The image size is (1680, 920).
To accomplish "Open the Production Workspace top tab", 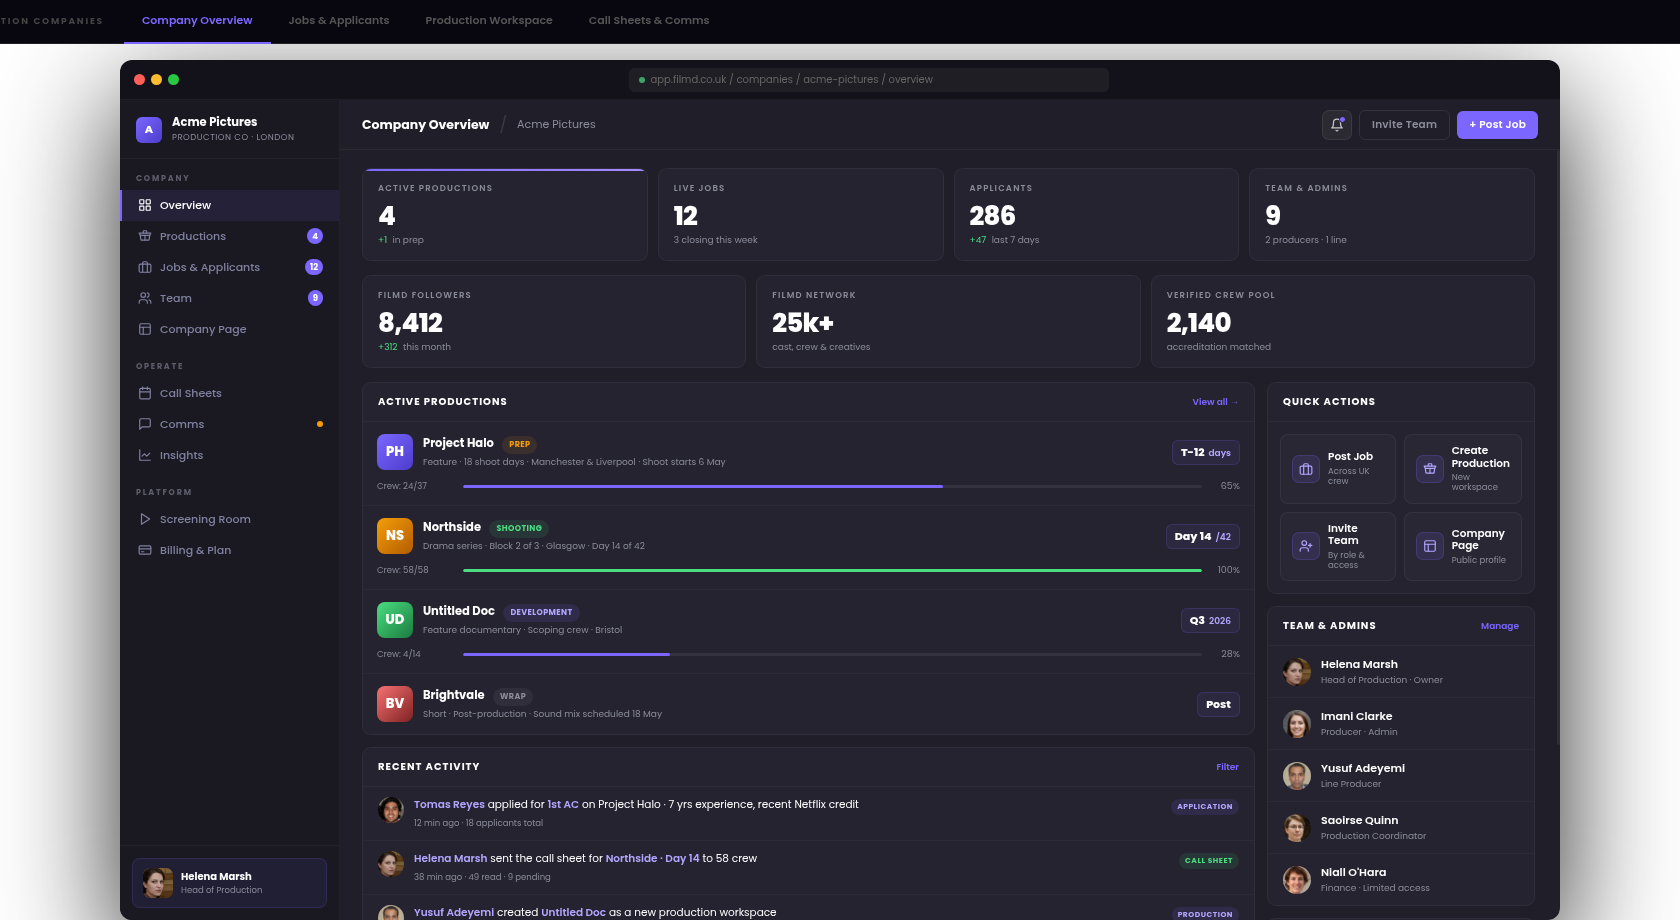I will (x=489, y=20).
